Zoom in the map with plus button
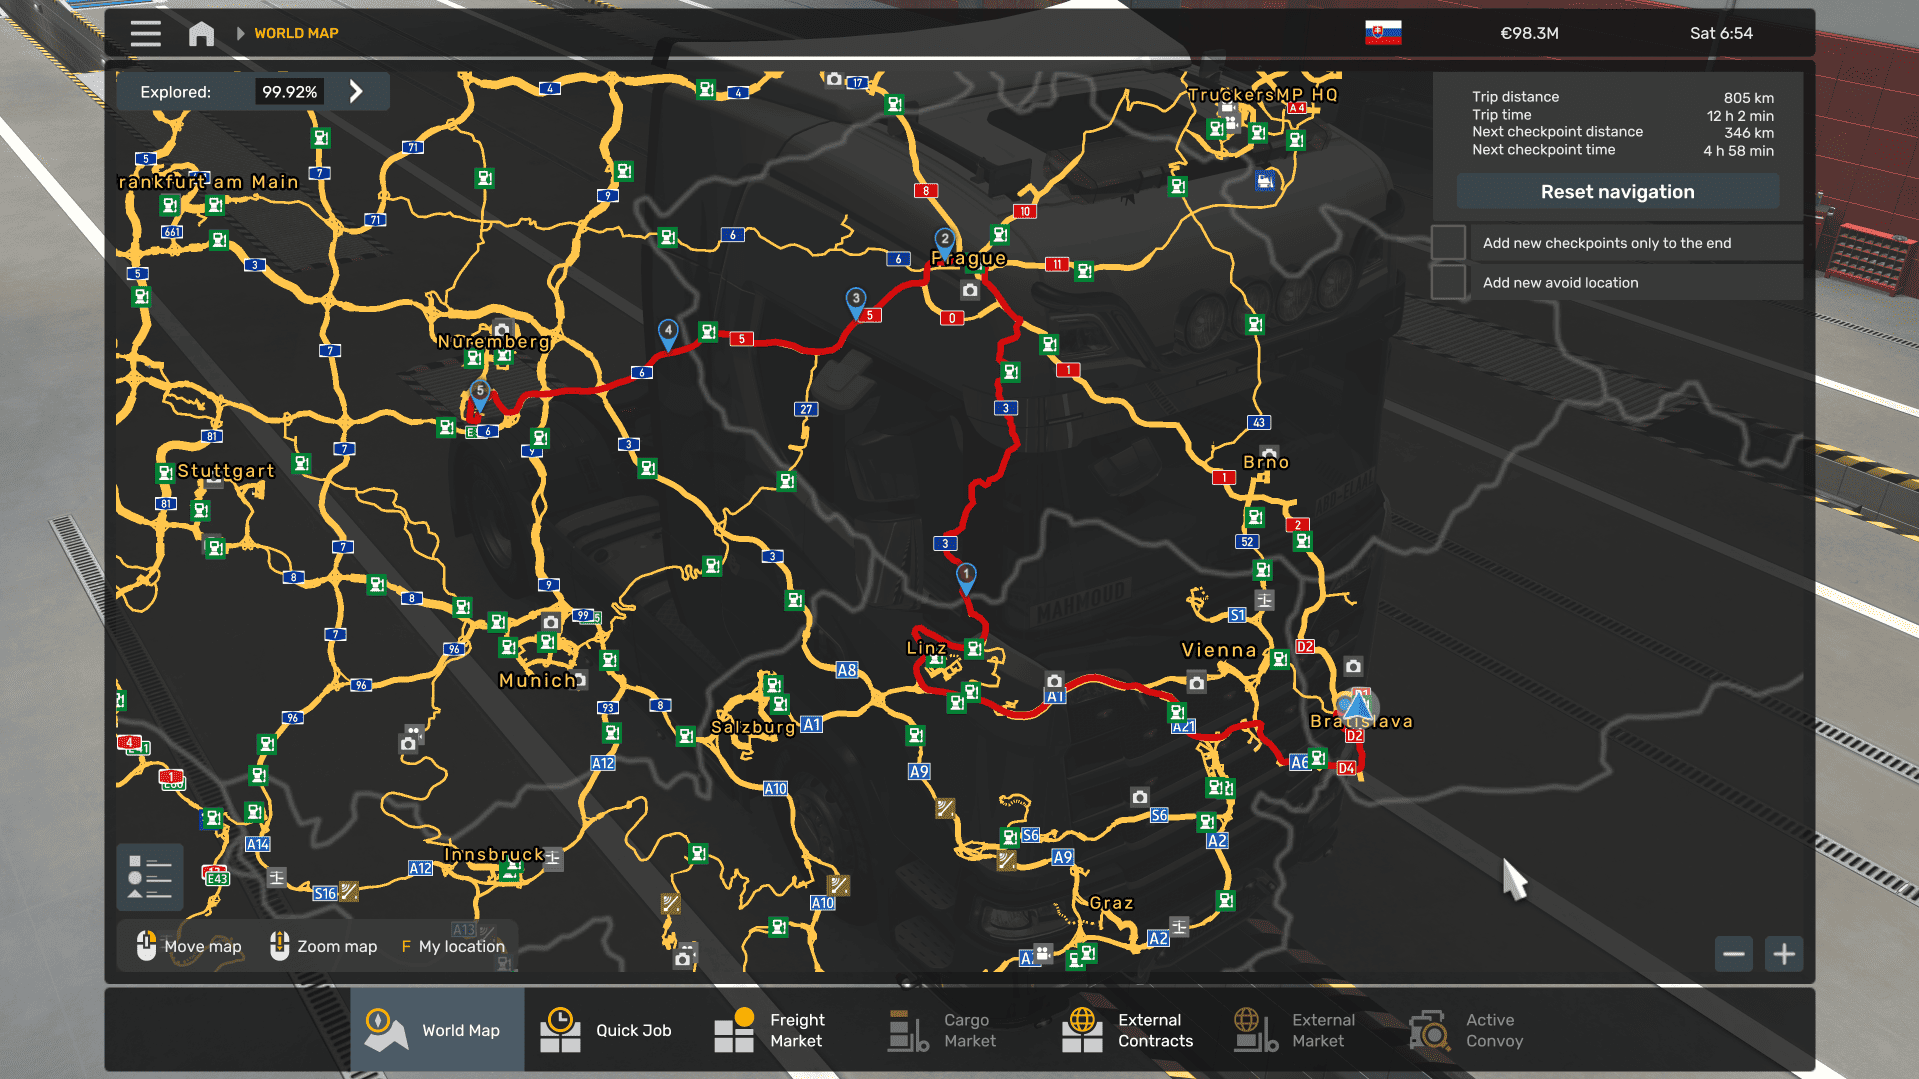The height and width of the screenshot is (1079, 1919). click(x=1784, y=954)
